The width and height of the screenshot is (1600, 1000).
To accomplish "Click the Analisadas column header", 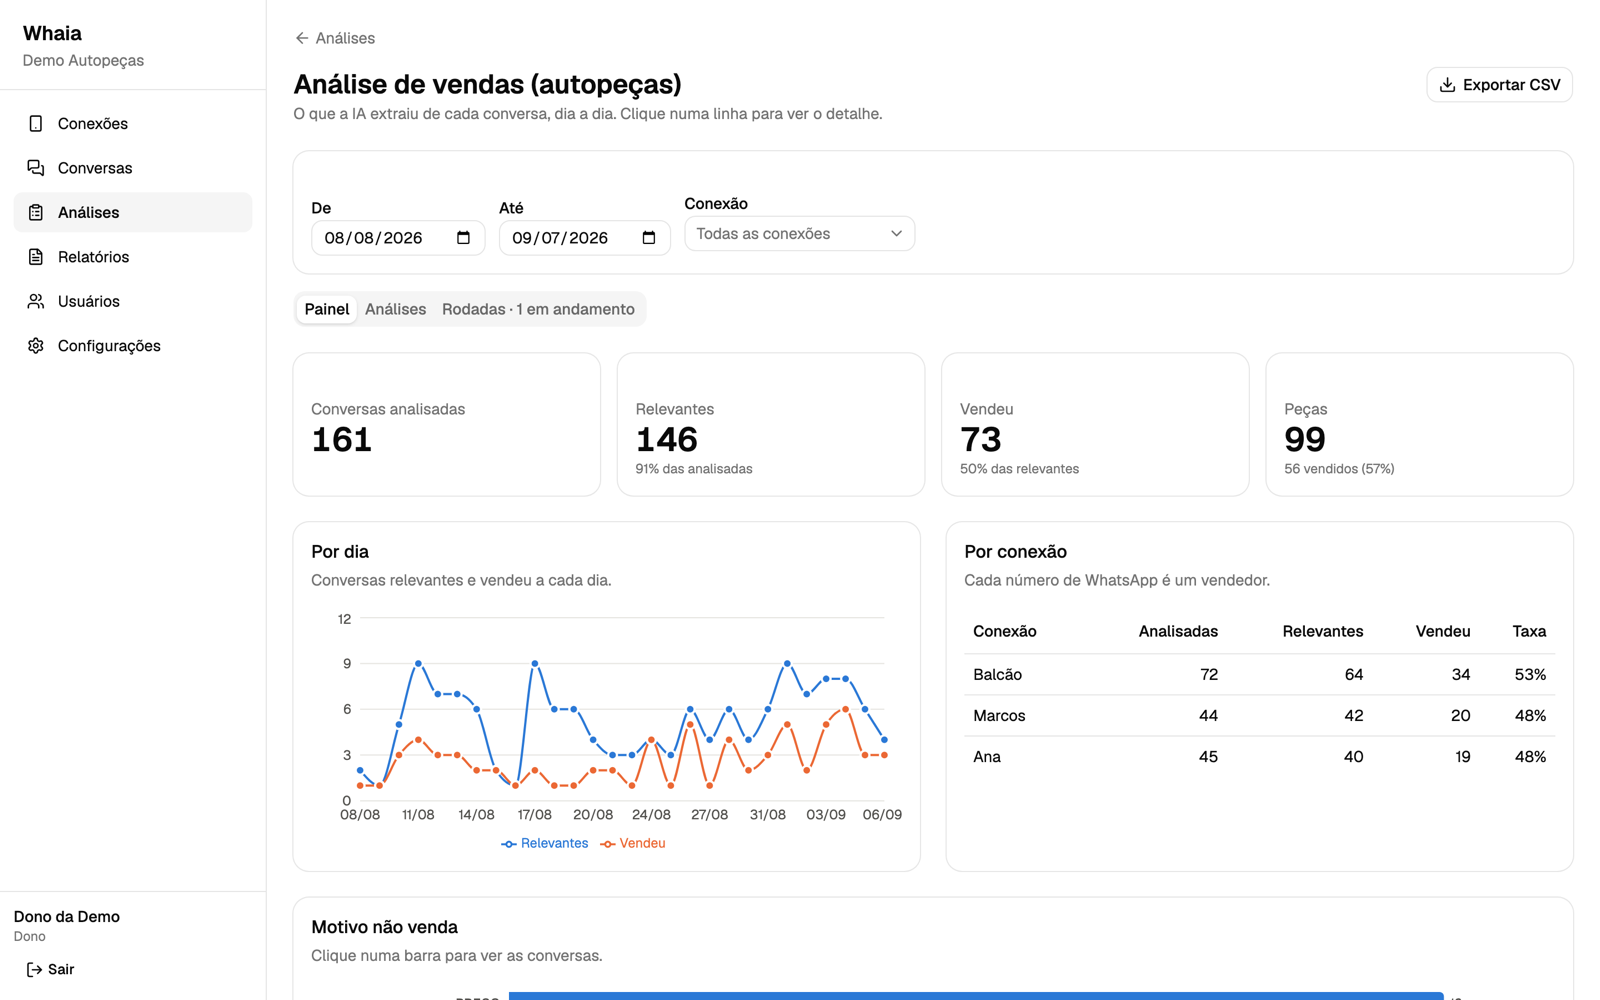I will [x=1178, y=632].
